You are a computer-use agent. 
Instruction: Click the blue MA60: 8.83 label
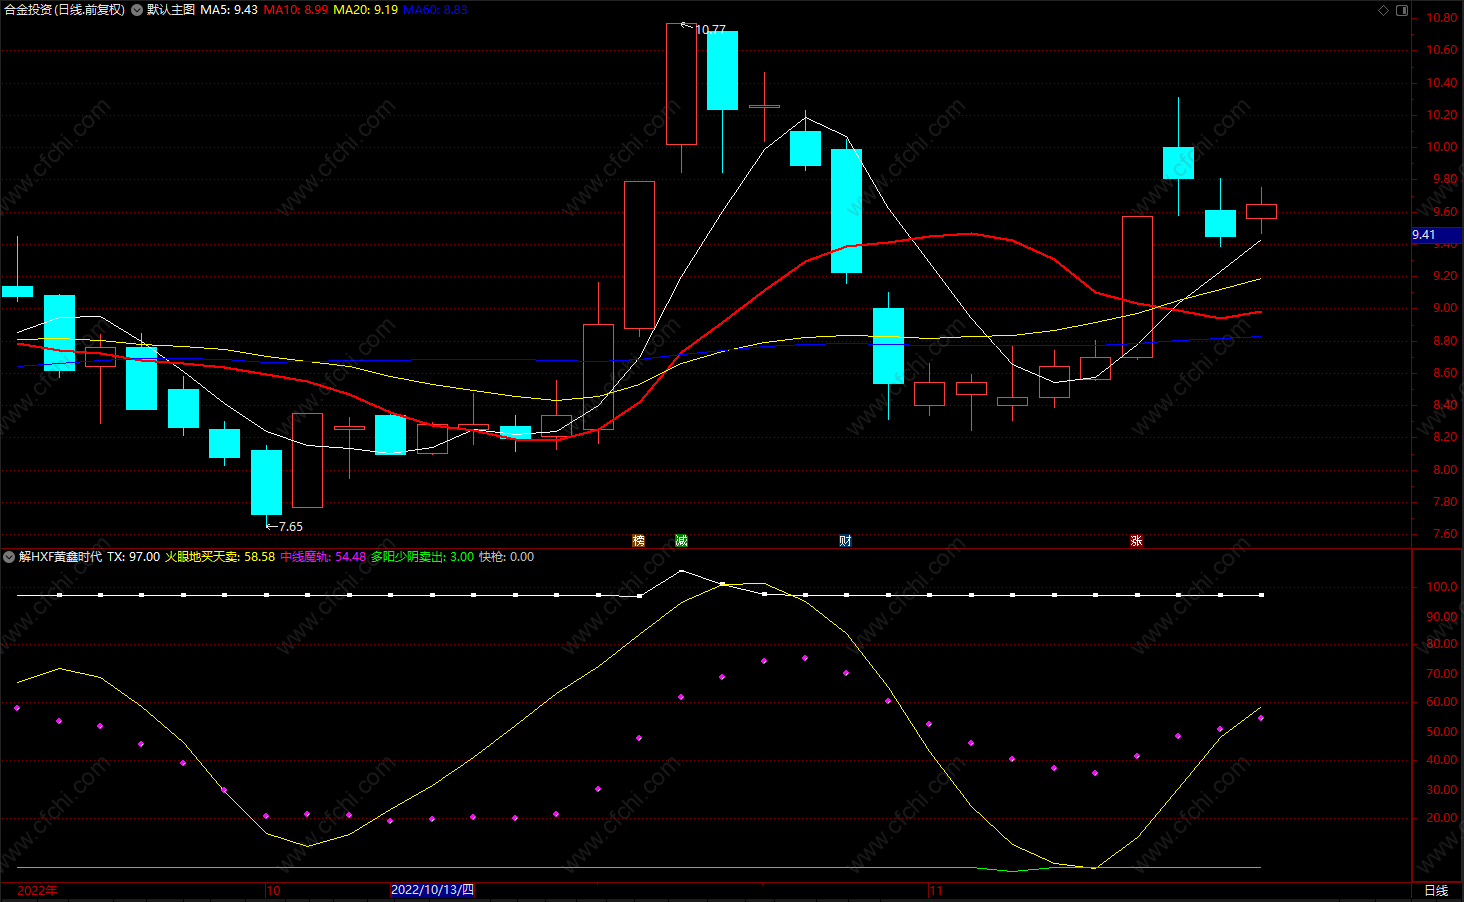tap(435, 10)
